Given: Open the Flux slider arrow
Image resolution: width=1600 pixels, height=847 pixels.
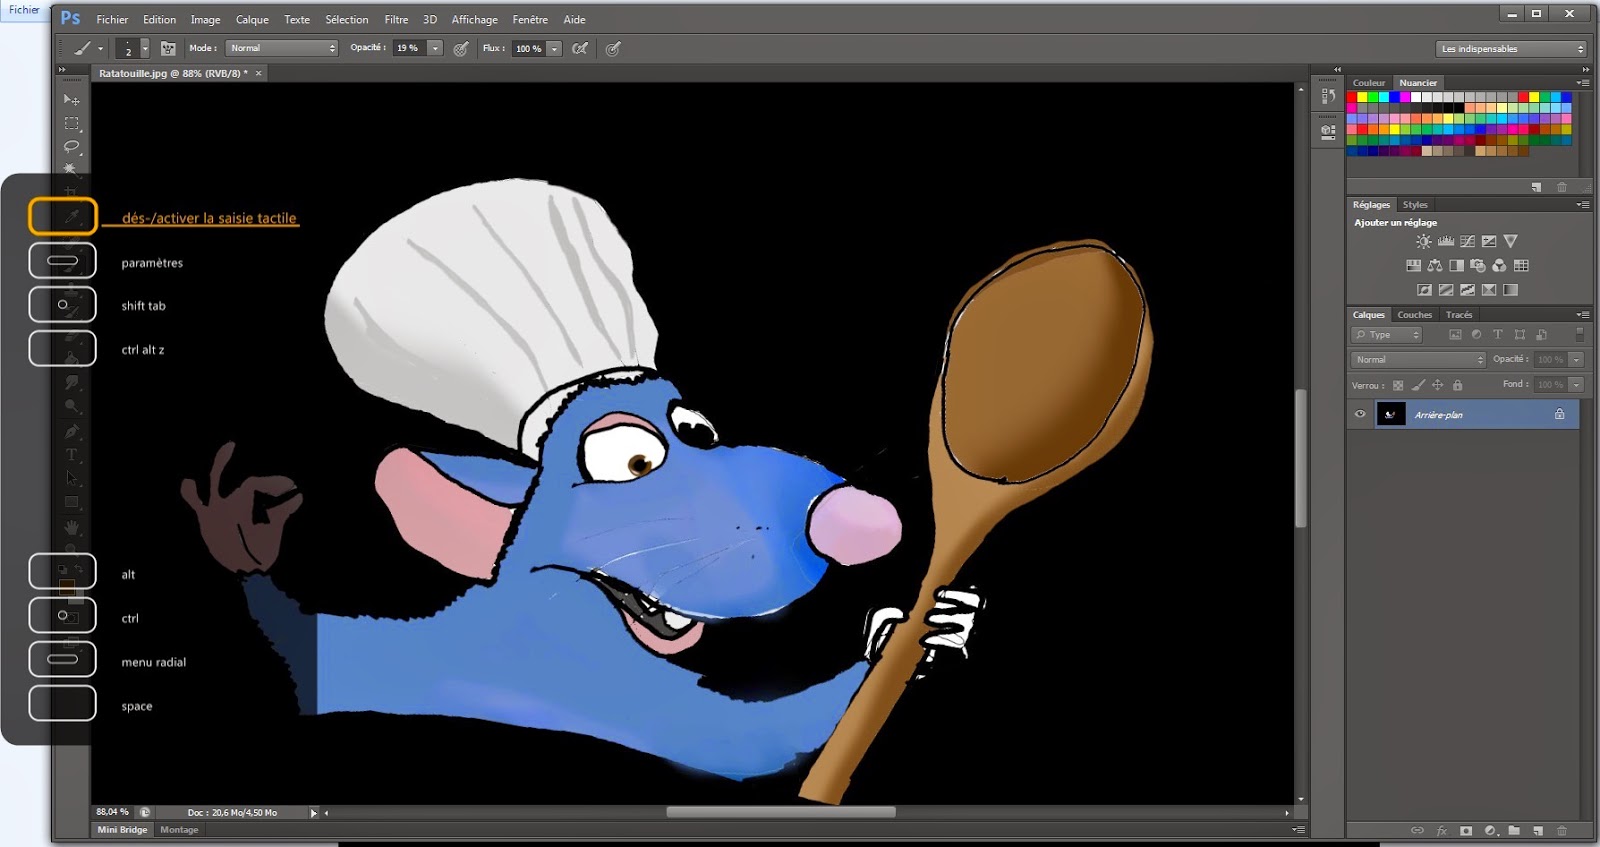Looking at the screenshot, I should coord(554,48).
